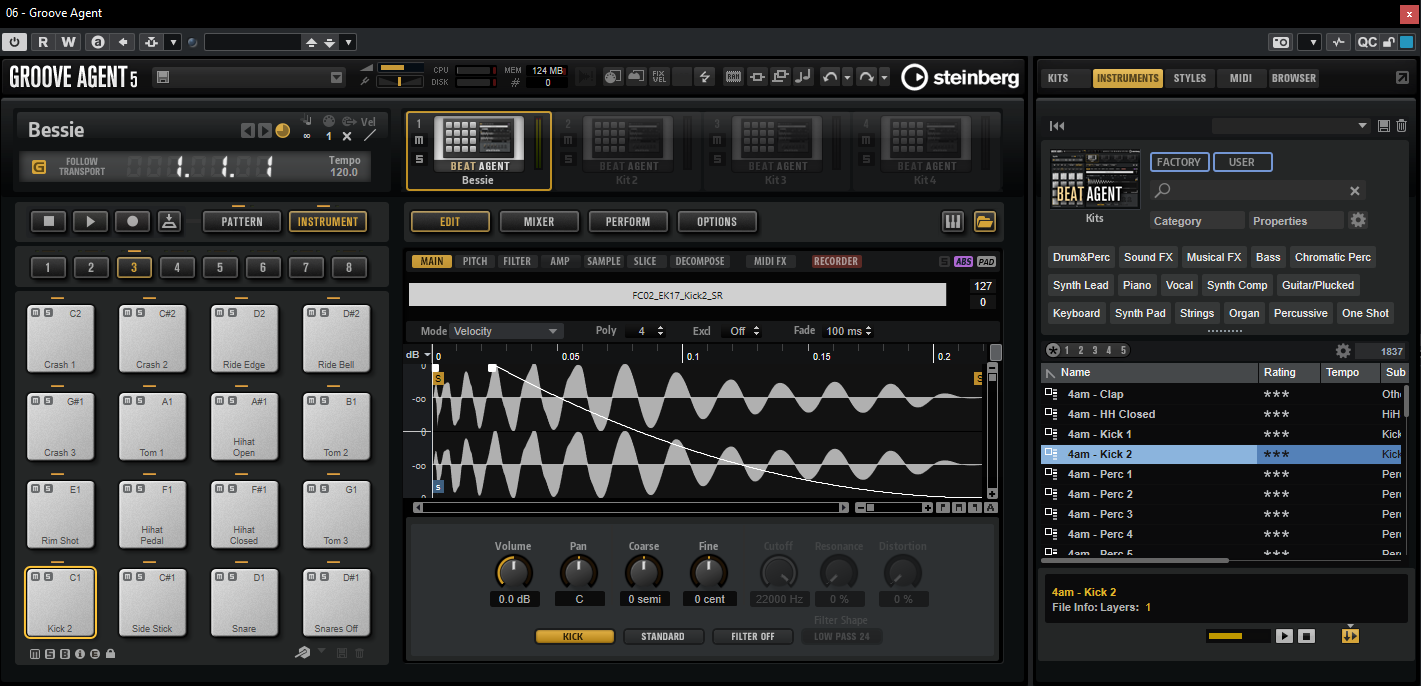The width and height of the screenshot is (1421, 686).
Task: Click the redo arrow icon
Action: 866,77
